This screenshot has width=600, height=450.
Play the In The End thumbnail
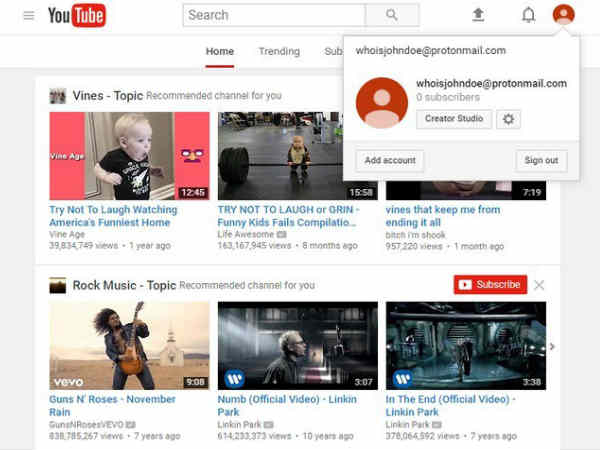pos(466,346)
